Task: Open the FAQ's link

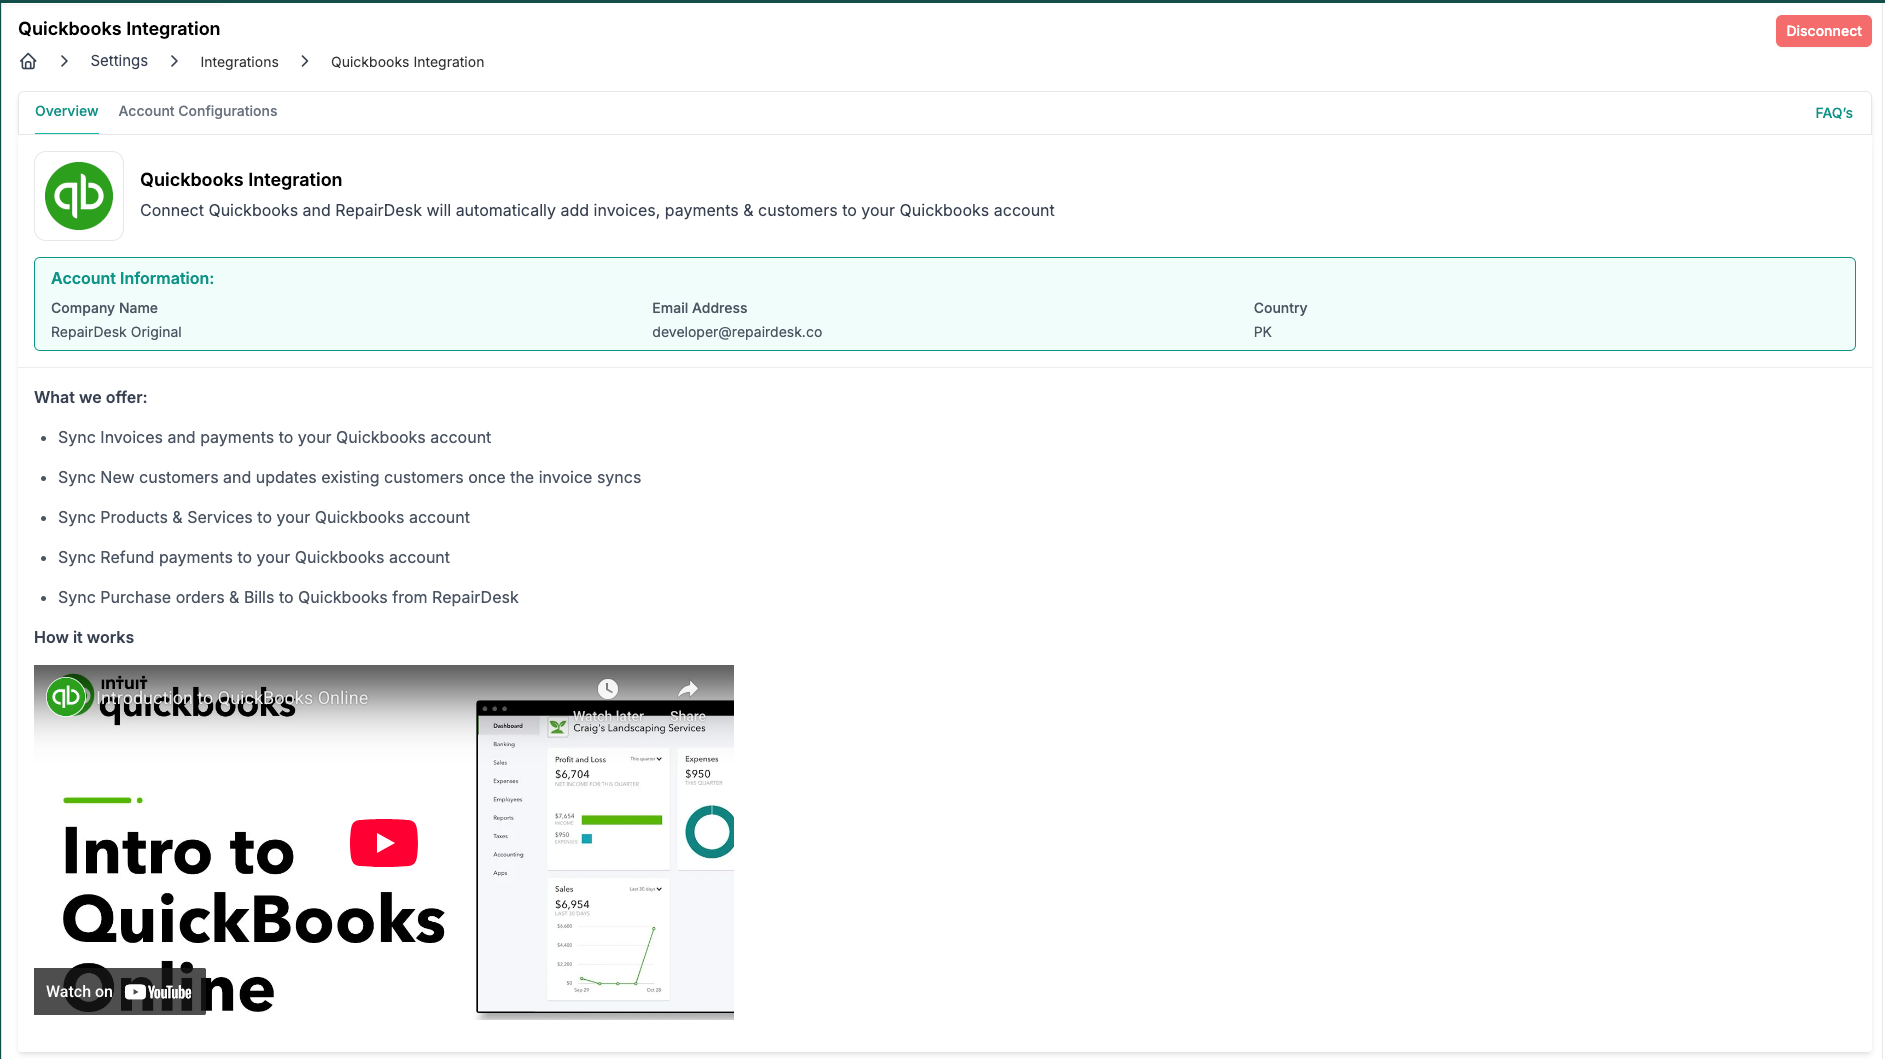Action: 1833,113
